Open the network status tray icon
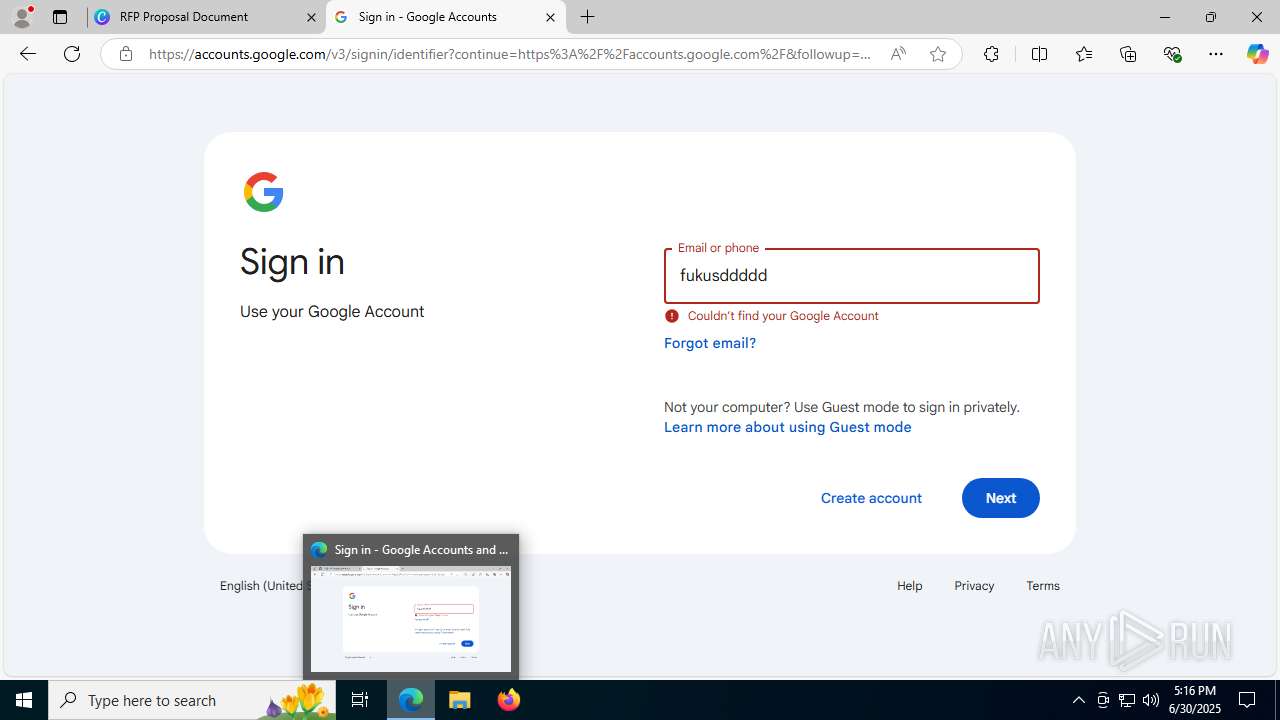The height and width of the screenshot is (720, 1280). 1127,700
